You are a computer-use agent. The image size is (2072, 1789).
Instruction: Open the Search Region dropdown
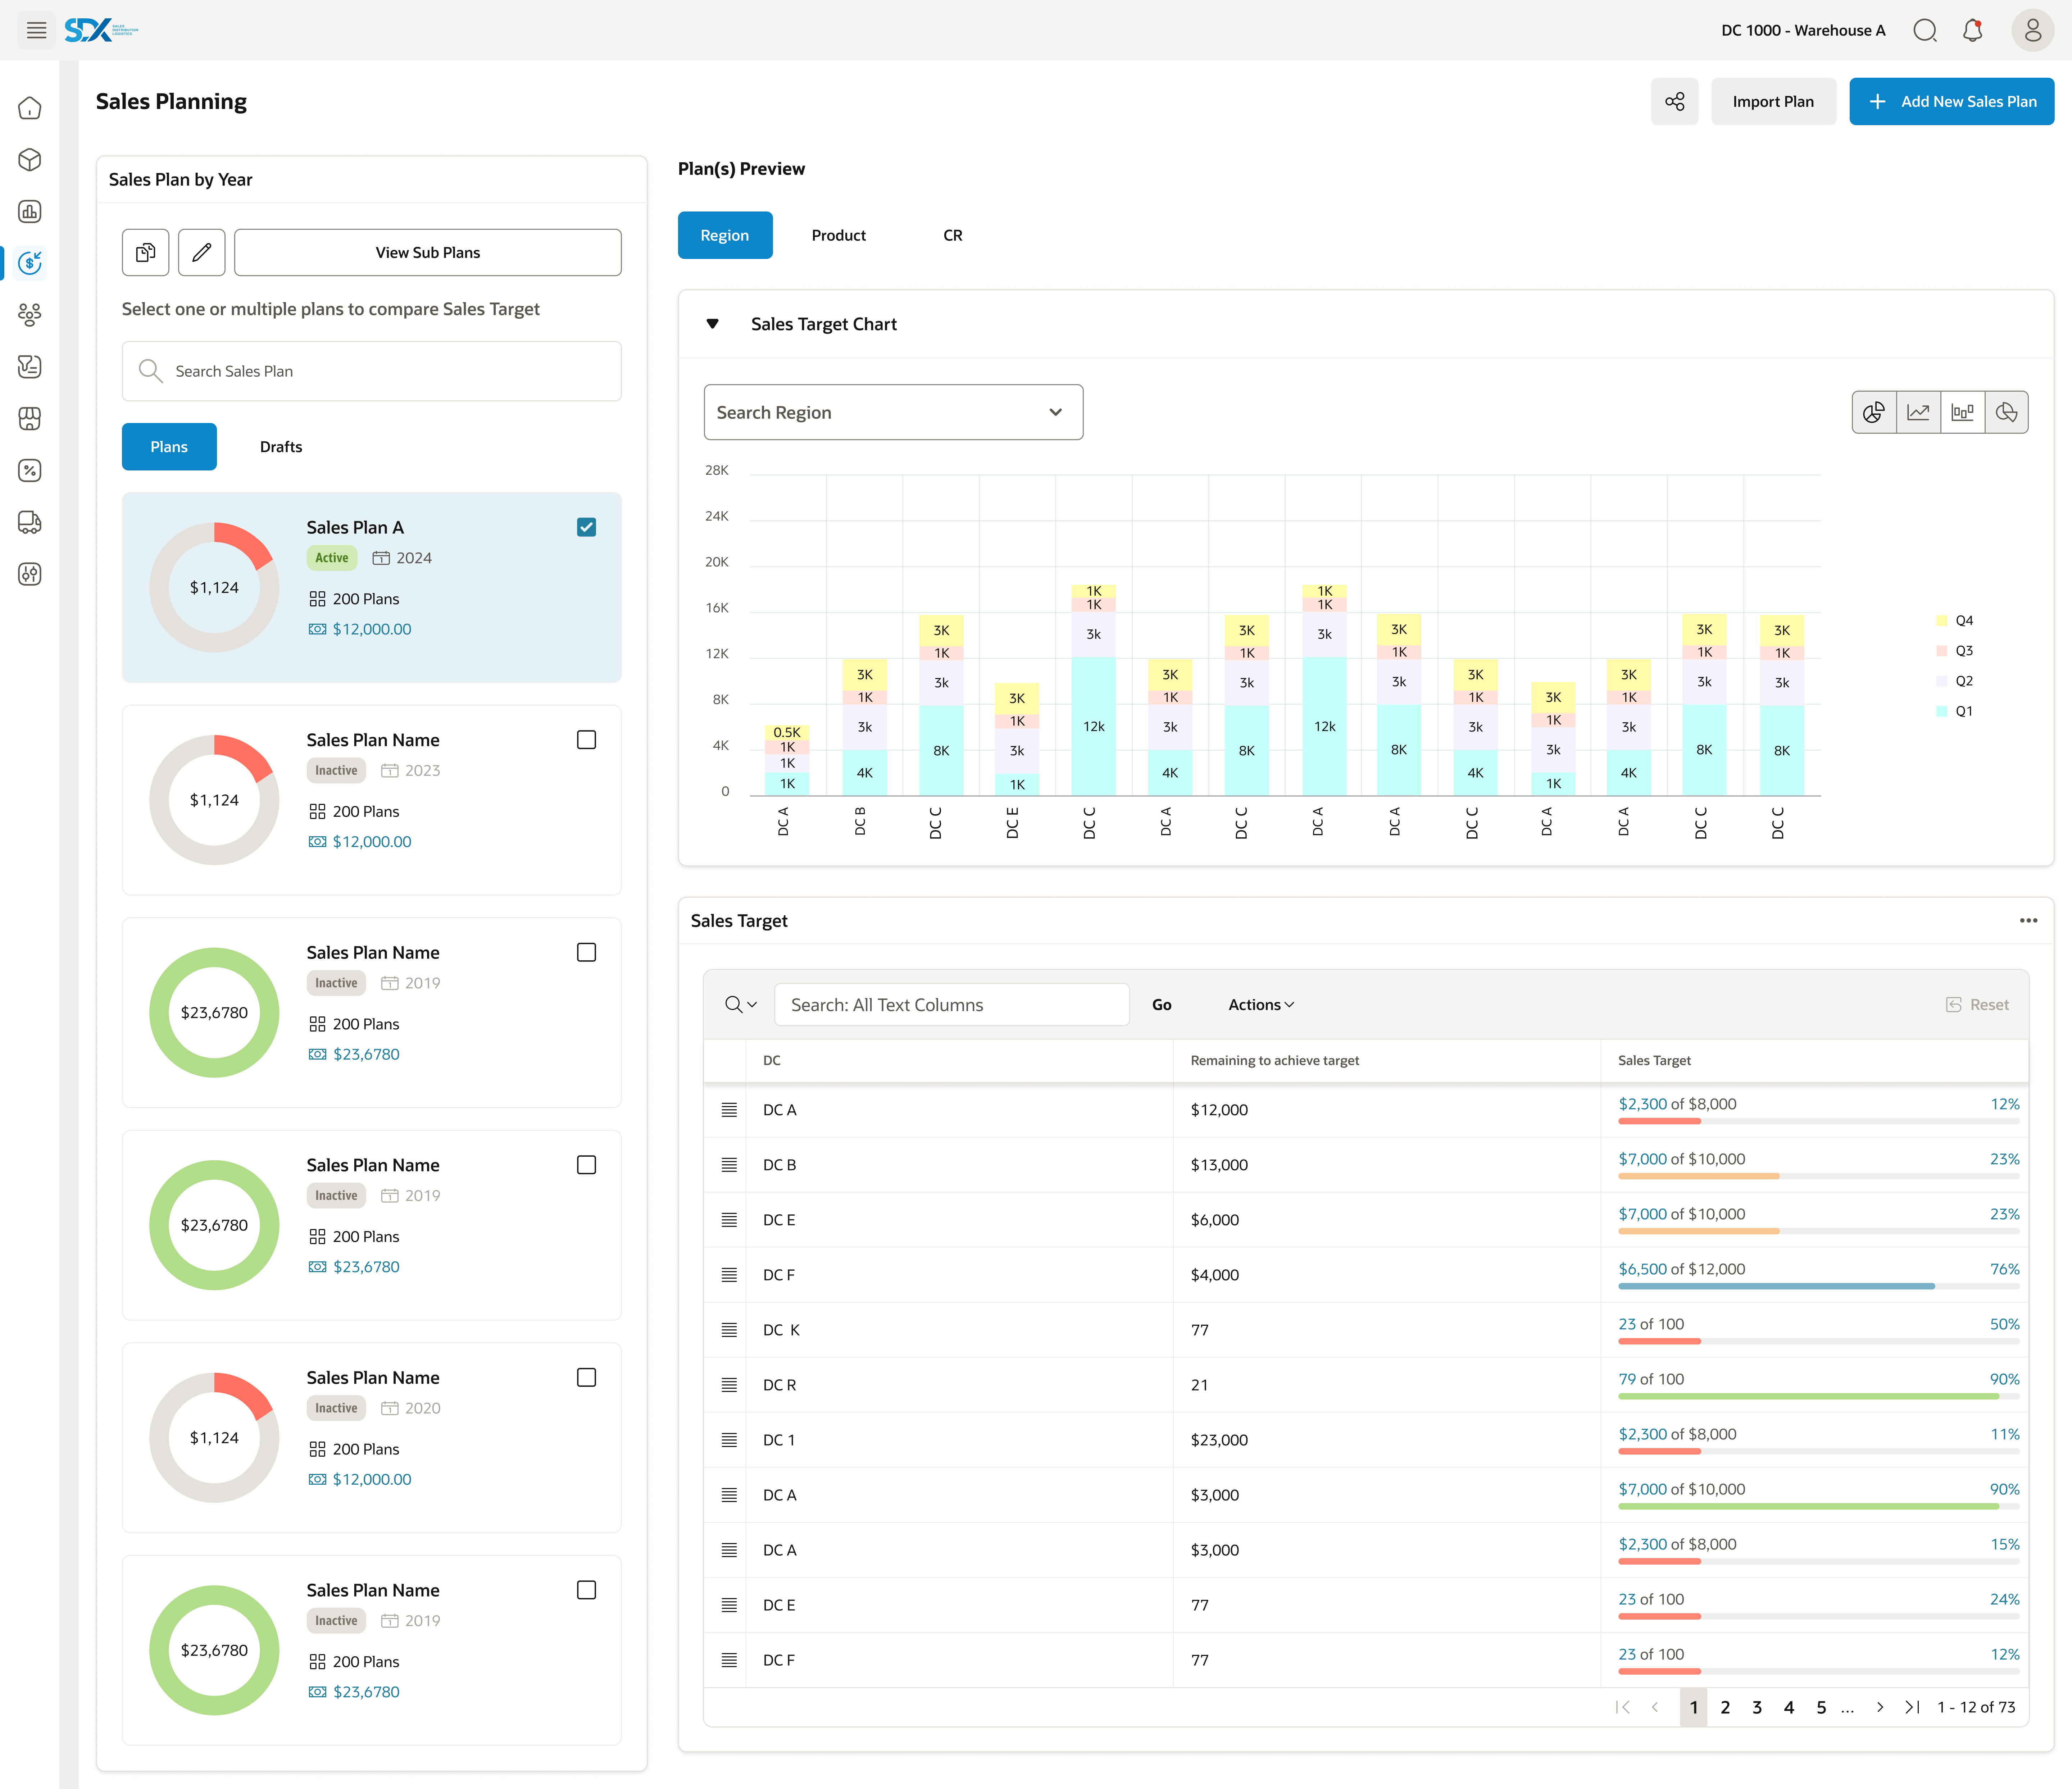coord(893,412)
